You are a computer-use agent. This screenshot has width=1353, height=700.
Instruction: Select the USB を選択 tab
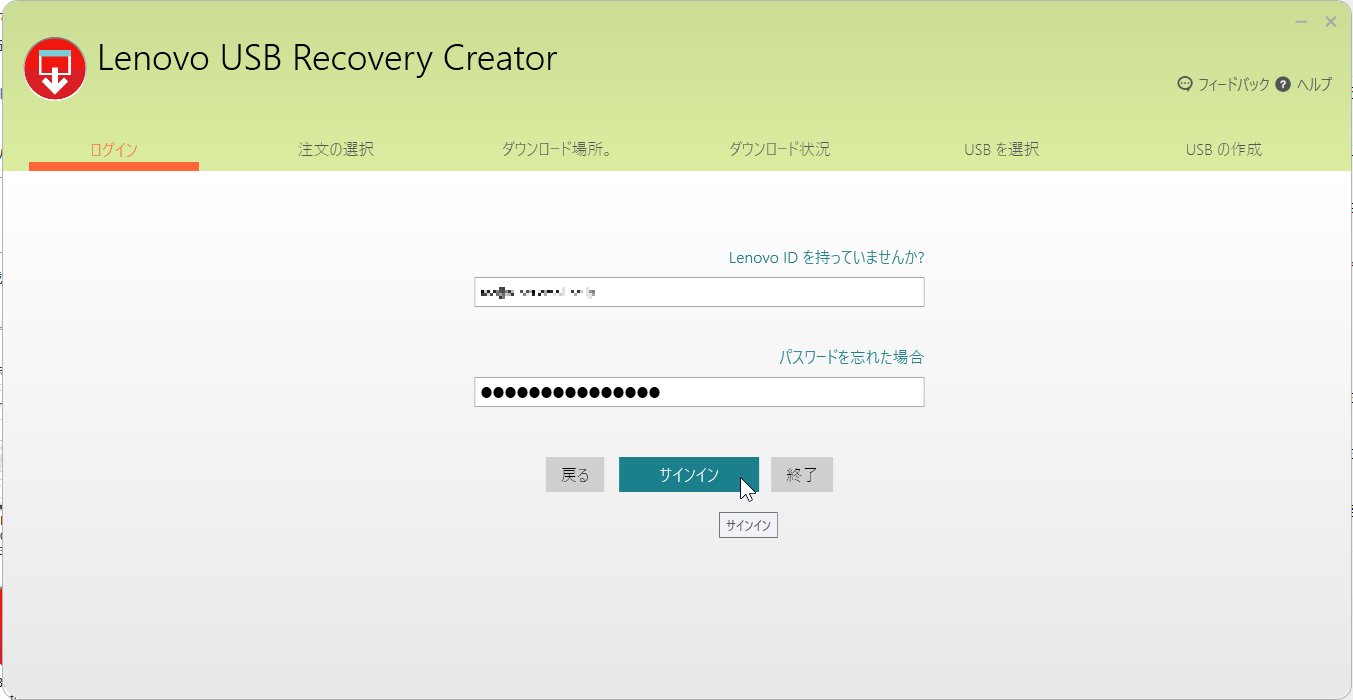(x=1001, y=150)
